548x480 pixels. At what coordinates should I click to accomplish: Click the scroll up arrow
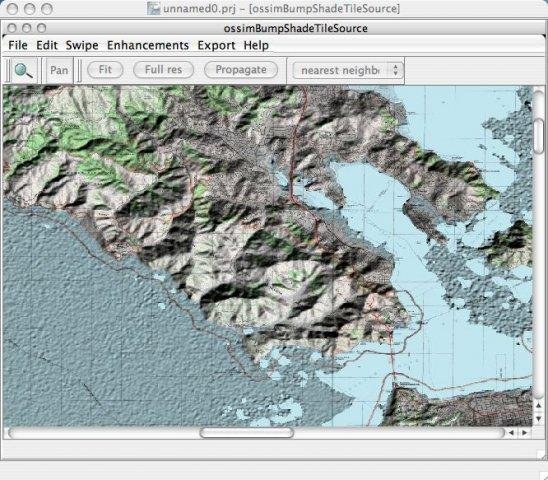(x=539, y=406)
